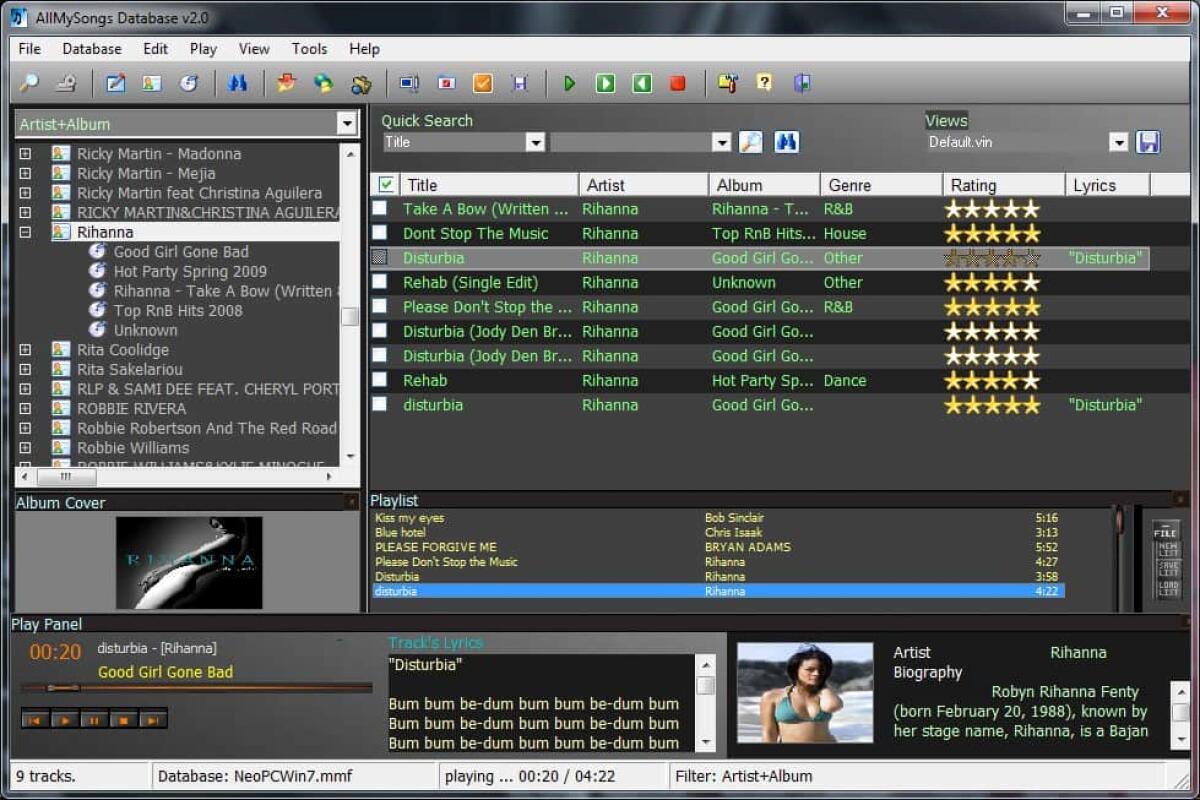This screenshot has height=800, width=1200.
Task: Open the search tool from the toolbar
Action: coord(27,83)
